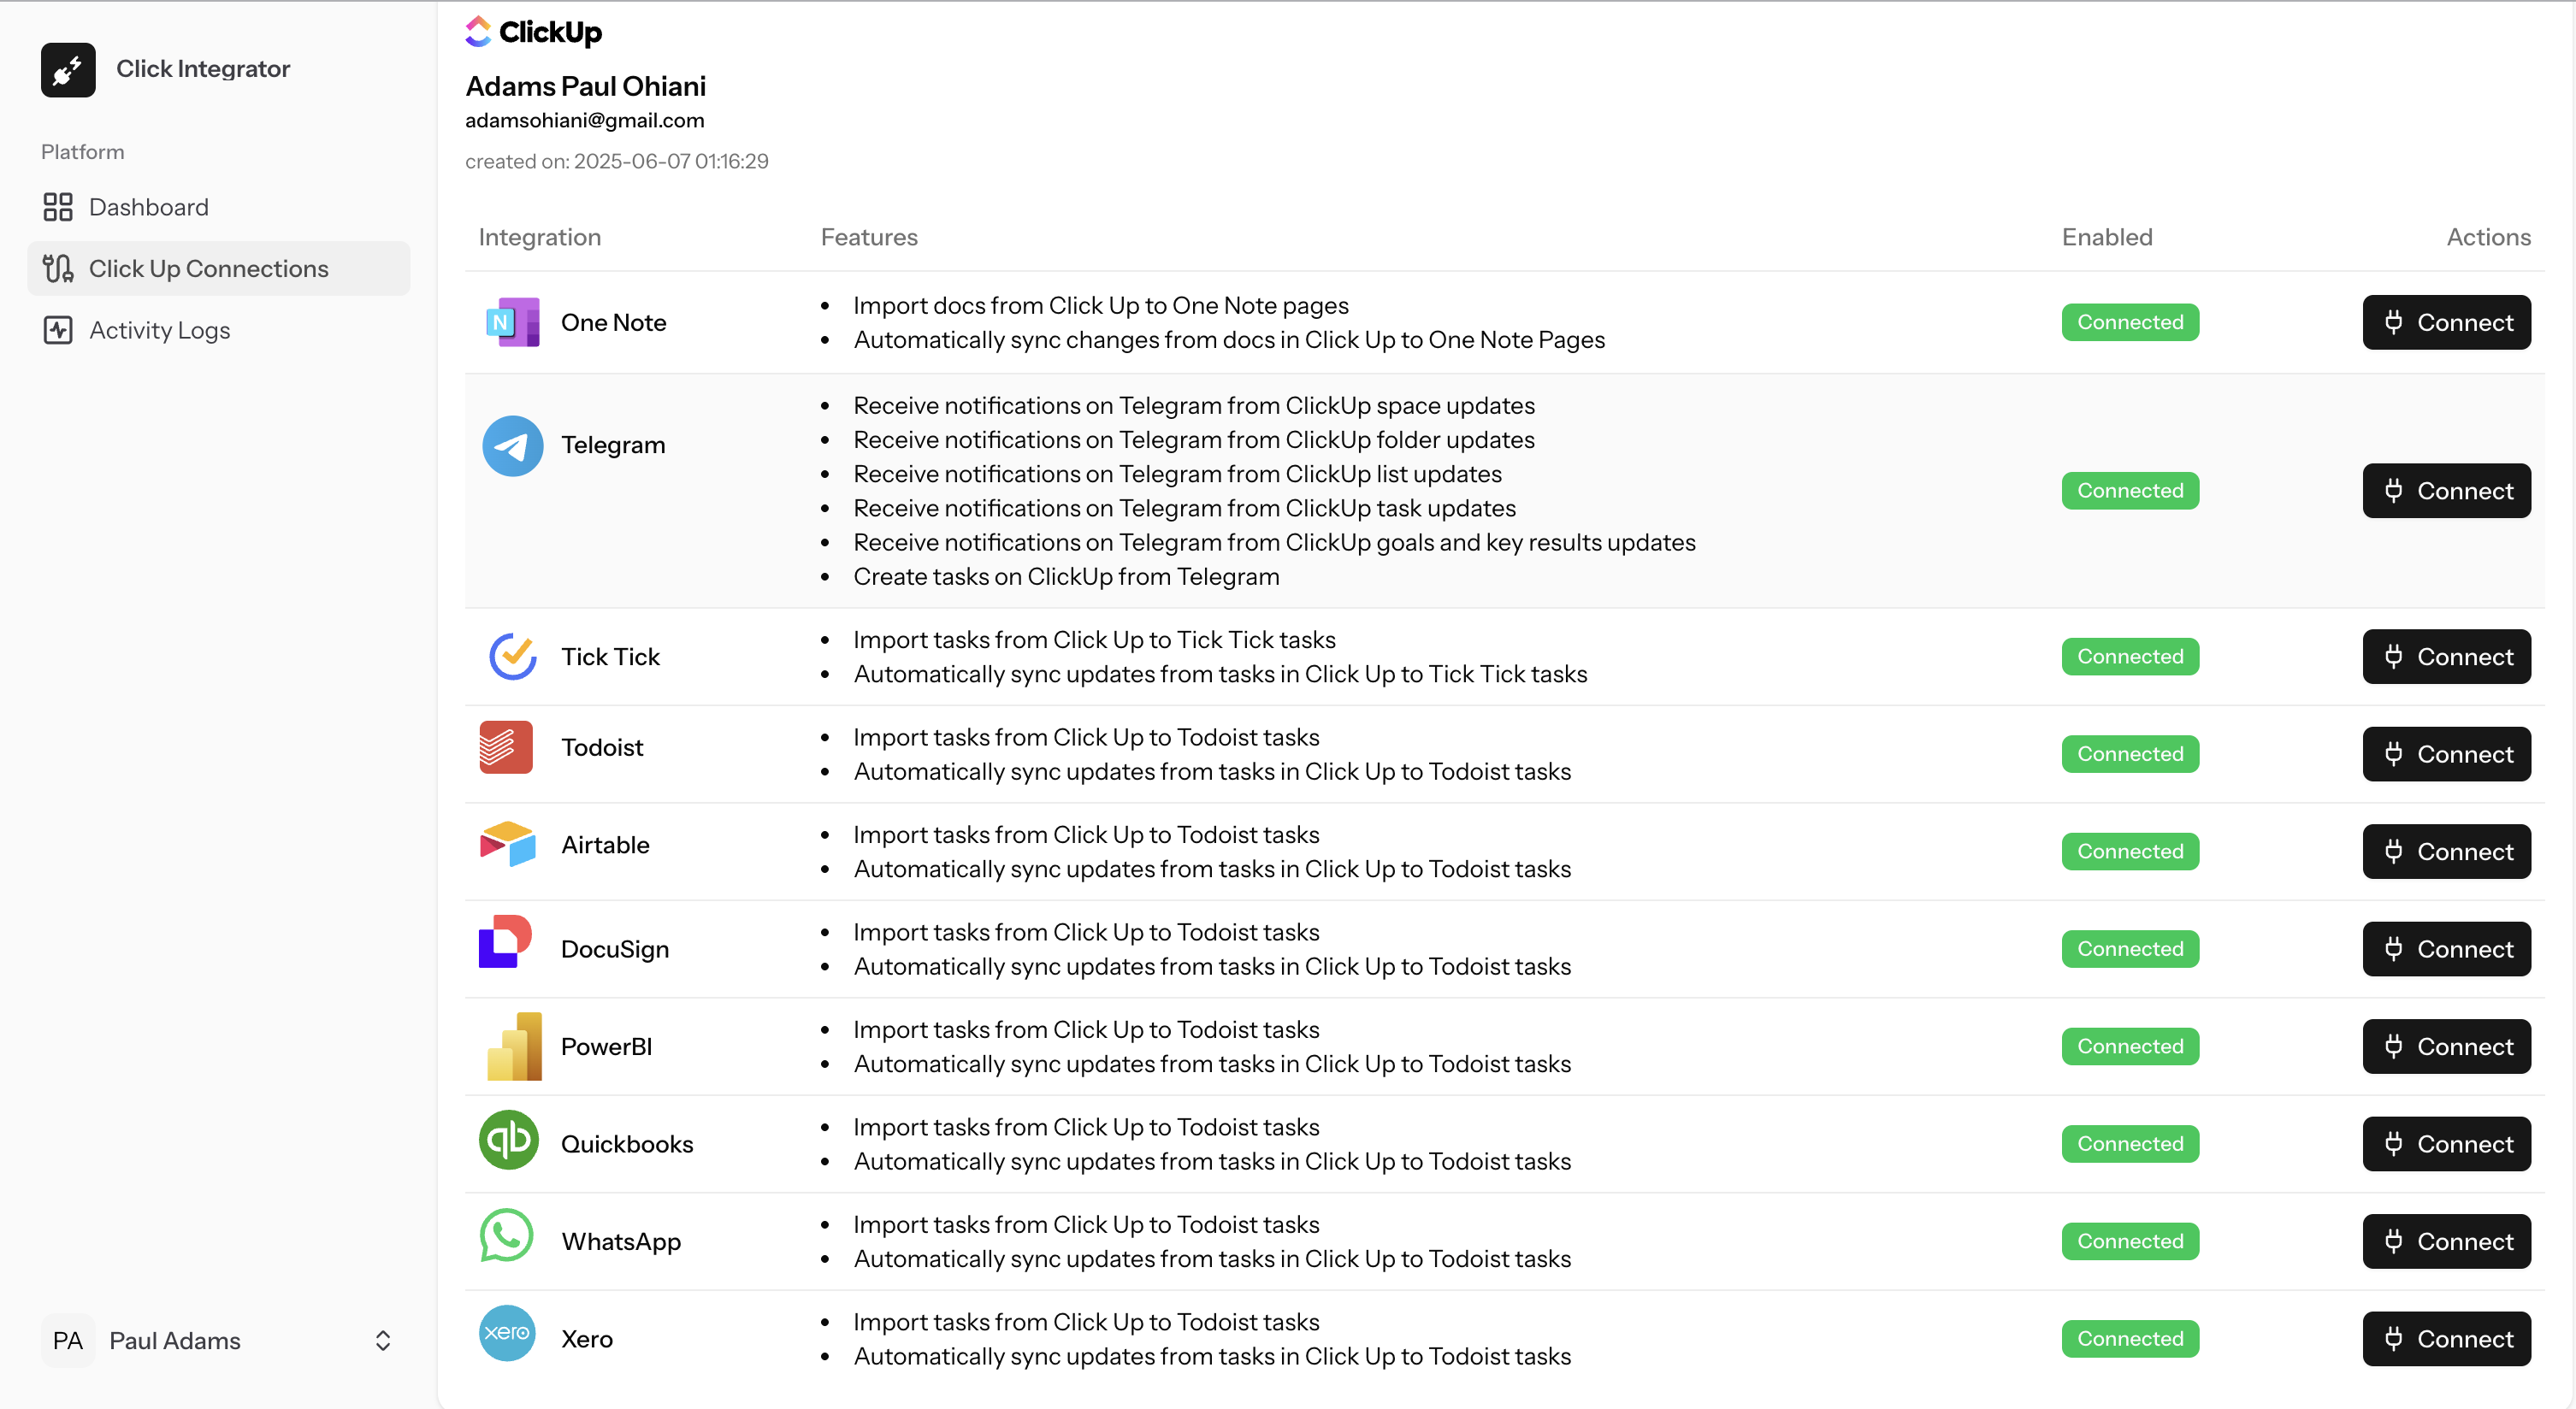Connect the Todoist integration

[2446, 754]
